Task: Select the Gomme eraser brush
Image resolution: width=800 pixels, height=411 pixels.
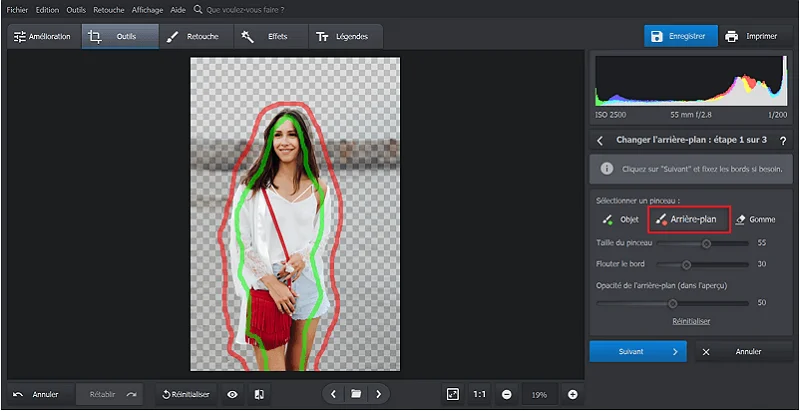Action: 755,219
